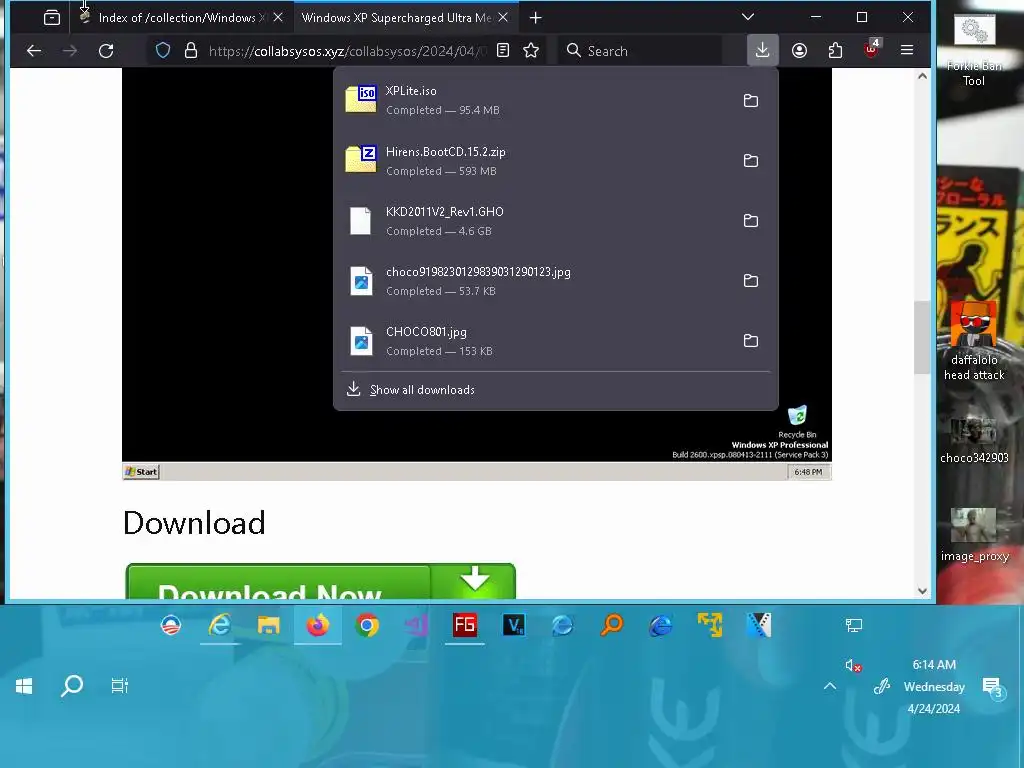1024x768 pixels.
Task: Select the image_proxy desktop file
Action: click(x=974, y=536)
